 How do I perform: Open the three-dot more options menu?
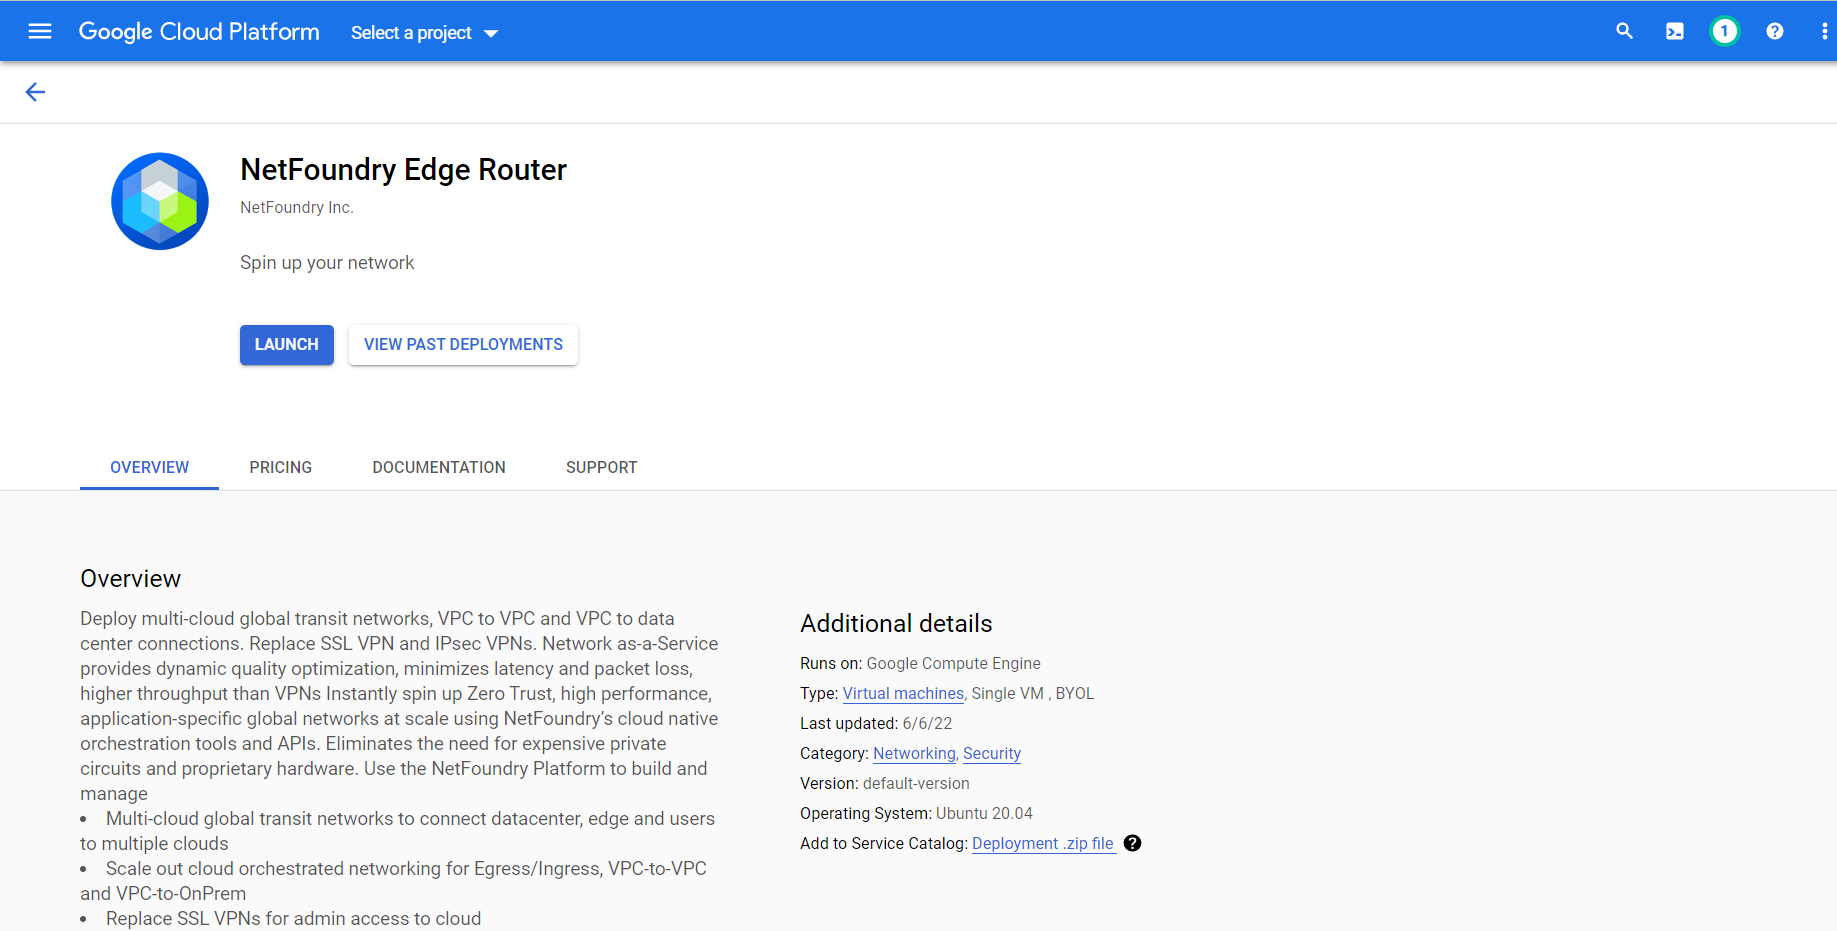pos(1824,31)
